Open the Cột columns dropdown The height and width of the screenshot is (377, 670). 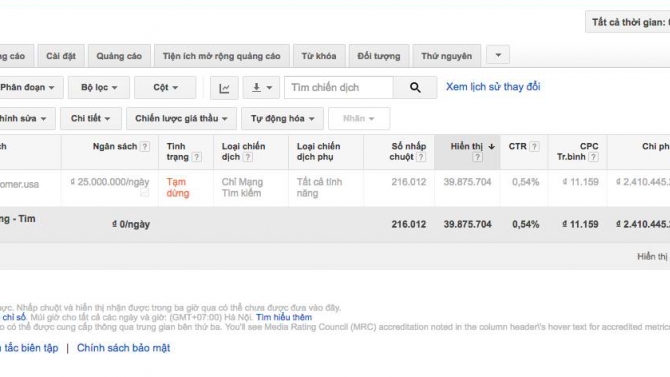click(165, 88)
